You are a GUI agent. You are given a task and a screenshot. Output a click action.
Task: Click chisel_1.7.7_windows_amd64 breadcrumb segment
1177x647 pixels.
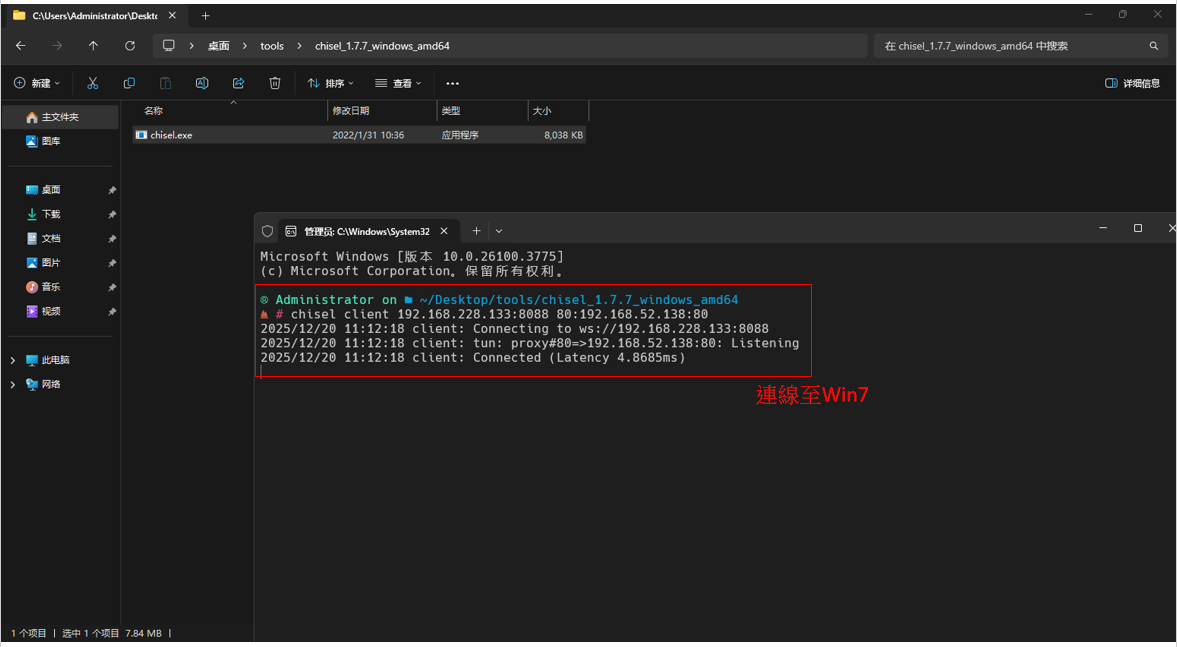tap(381, 46)
